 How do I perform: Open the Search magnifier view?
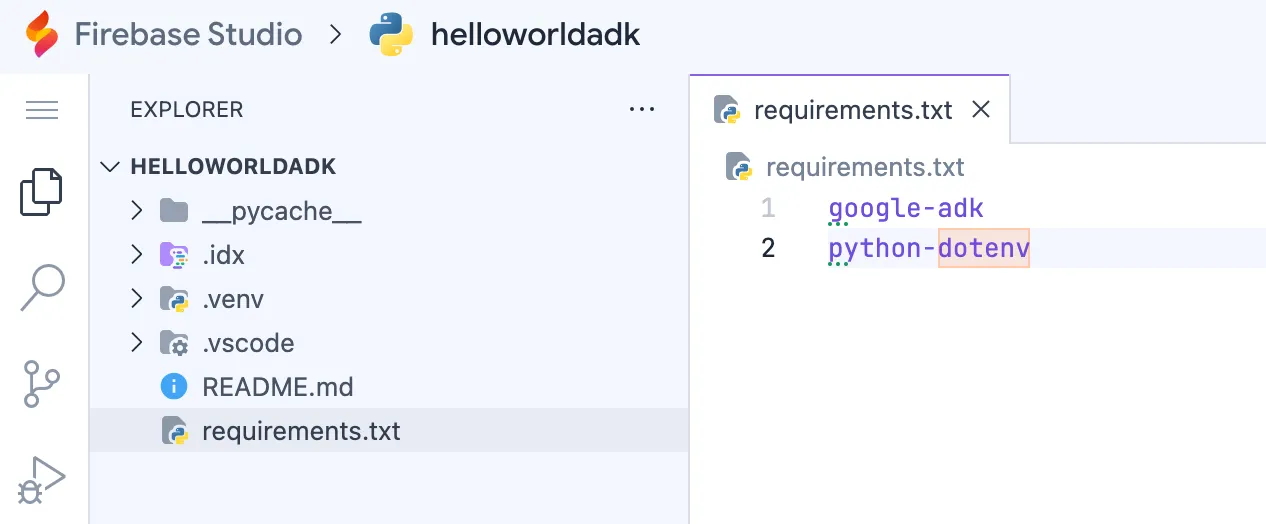point(42,288)
